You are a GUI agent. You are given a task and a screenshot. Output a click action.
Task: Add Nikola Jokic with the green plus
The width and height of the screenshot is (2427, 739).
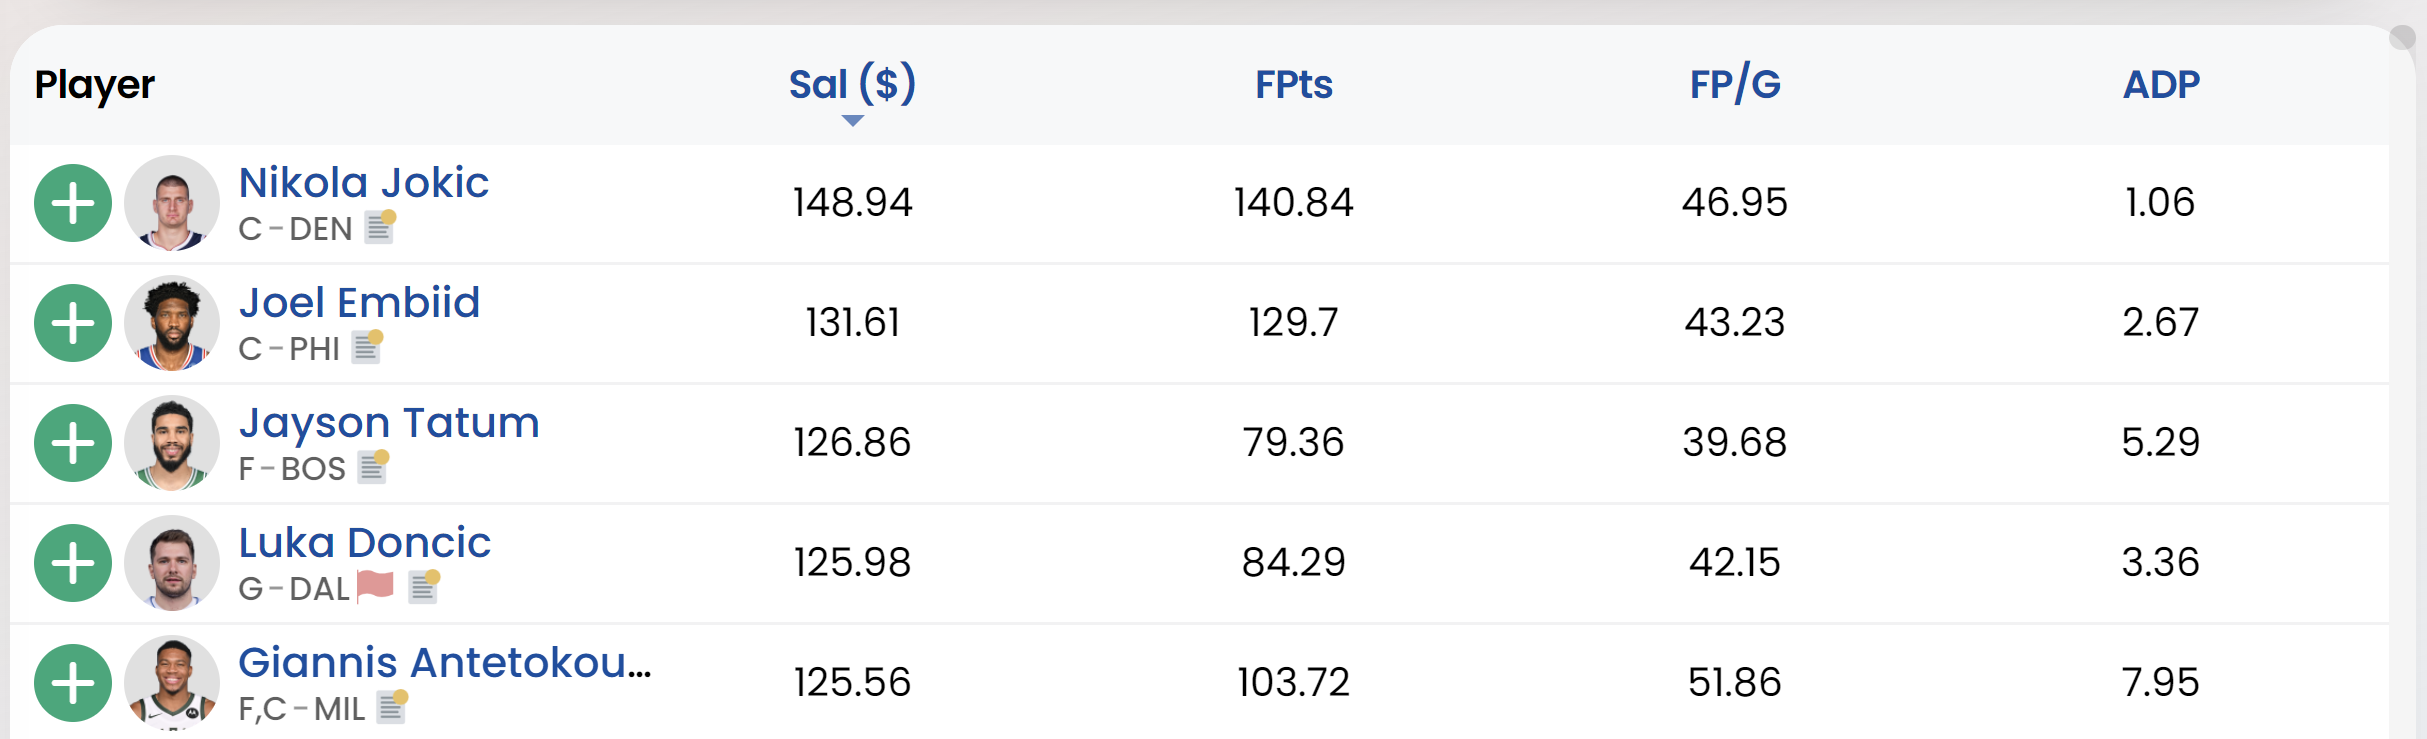tap(73, 203)
